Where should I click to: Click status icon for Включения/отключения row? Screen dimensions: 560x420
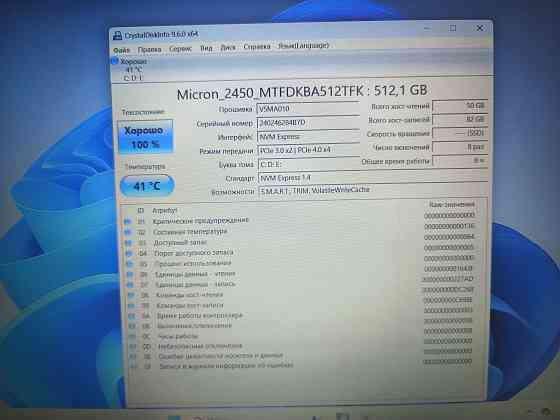(132, 326)
